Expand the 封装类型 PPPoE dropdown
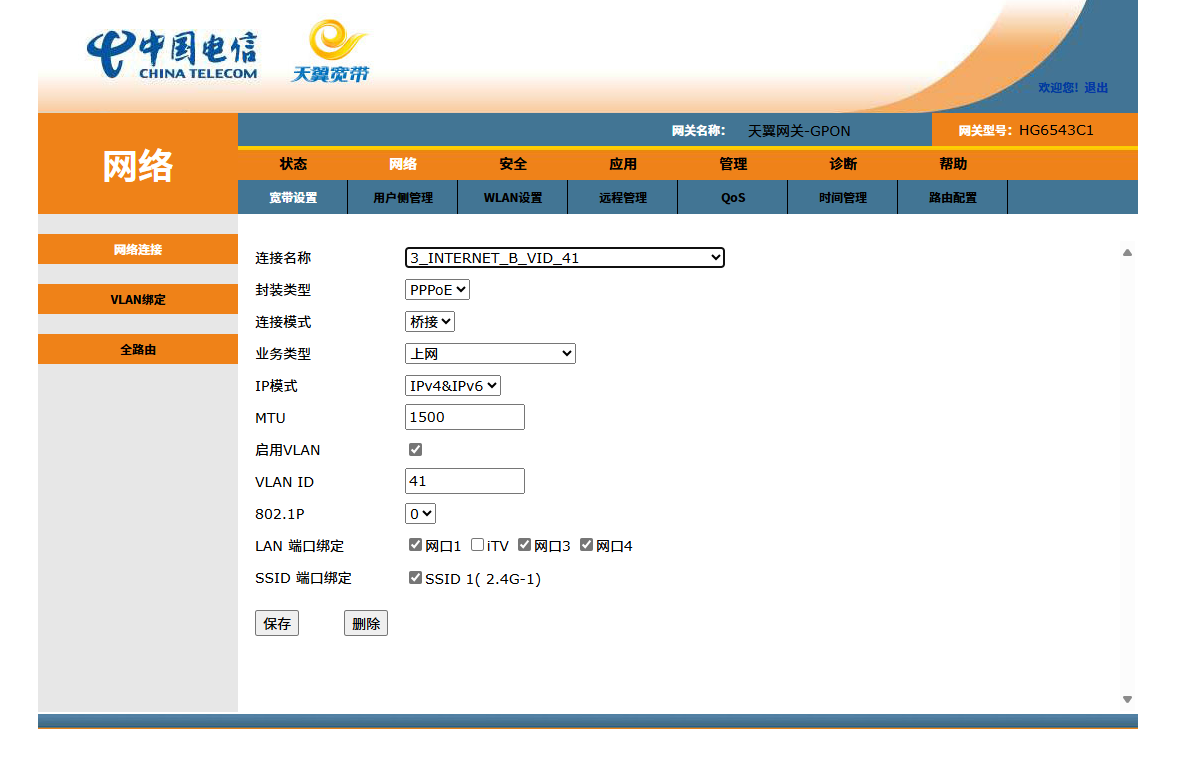1184x782 pixels. (437, 290)
